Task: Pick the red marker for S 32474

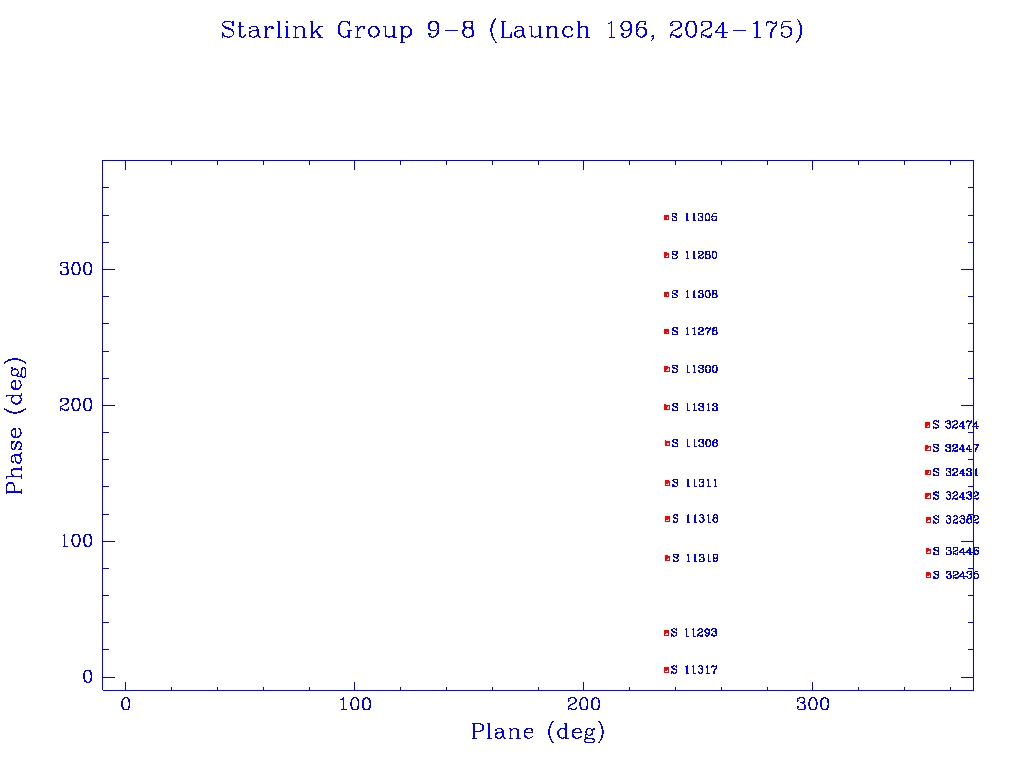Action: tap(928, 425)
